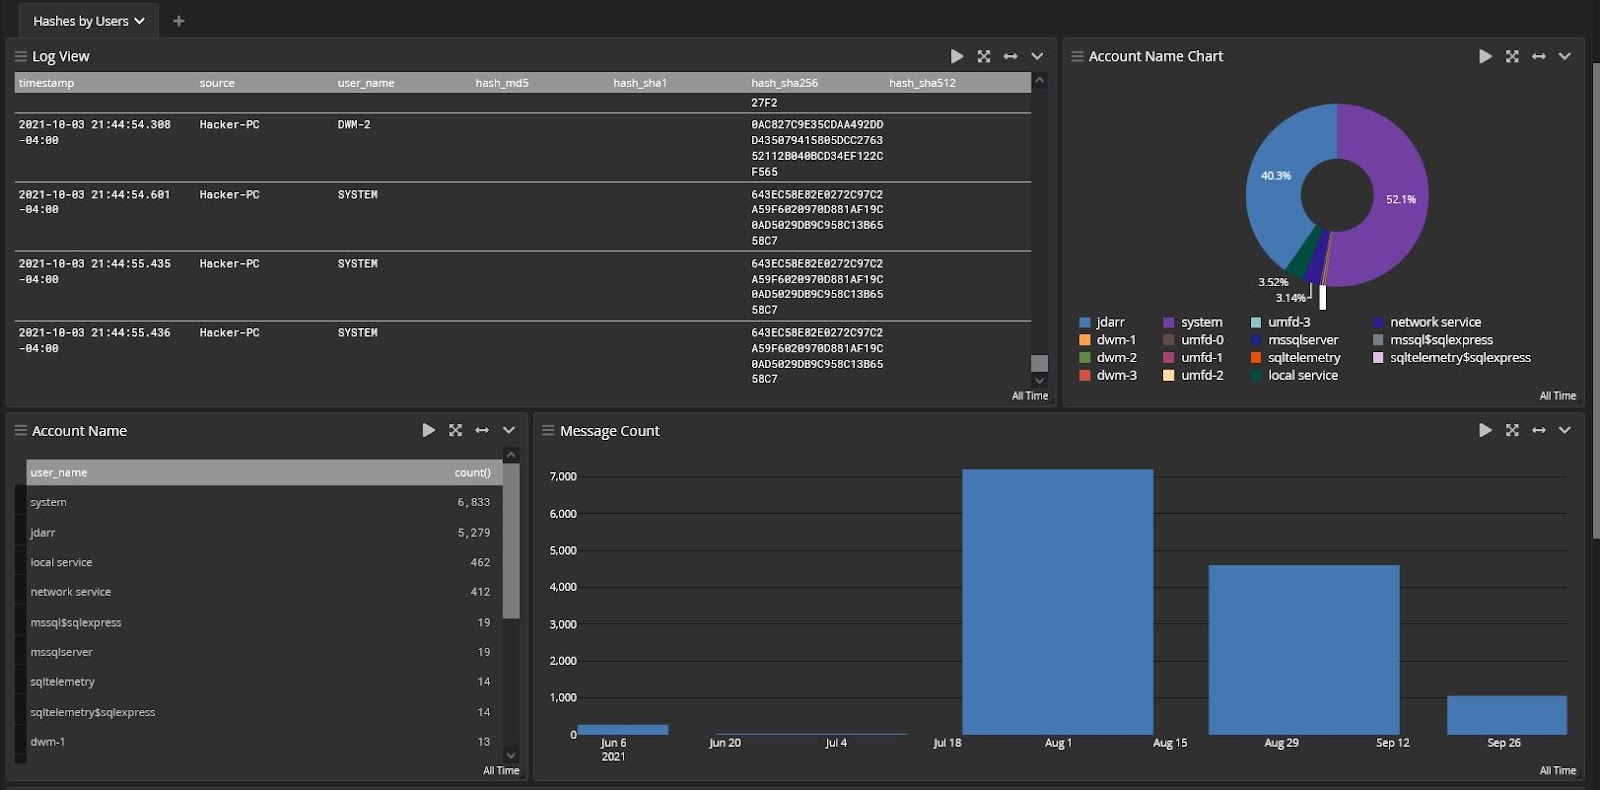Sort the log by the timestamp column
The height and width of the screenshot is (790, 1600).
click(46, 83)
